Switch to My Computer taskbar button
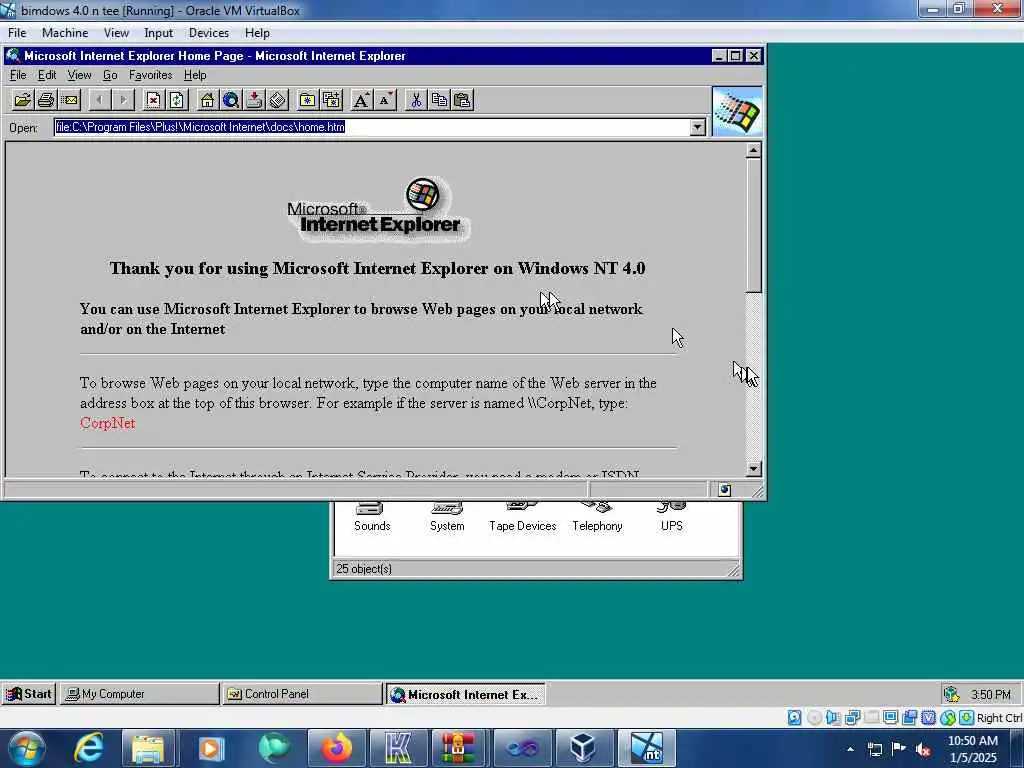Viewport: 1024px width, 768px height. (139, 694)
